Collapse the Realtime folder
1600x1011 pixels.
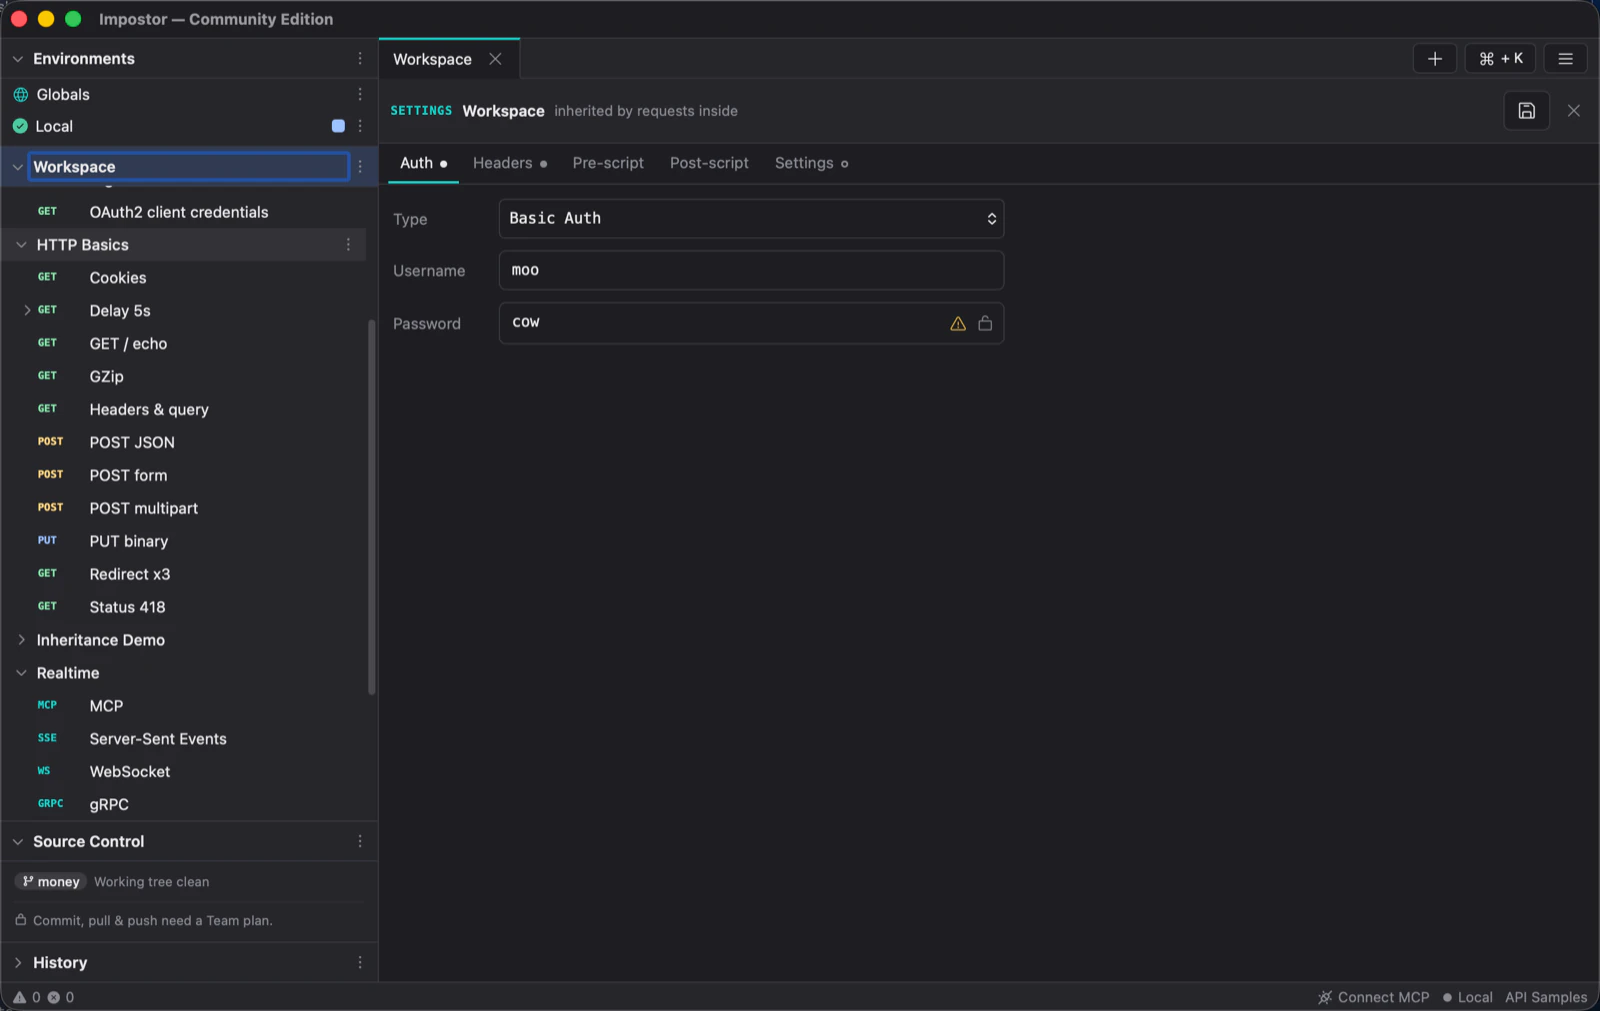click(21, 673)
